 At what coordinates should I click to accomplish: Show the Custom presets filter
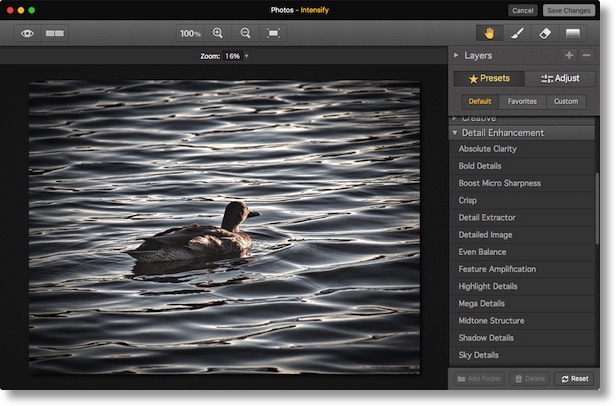tap(565, 101)
